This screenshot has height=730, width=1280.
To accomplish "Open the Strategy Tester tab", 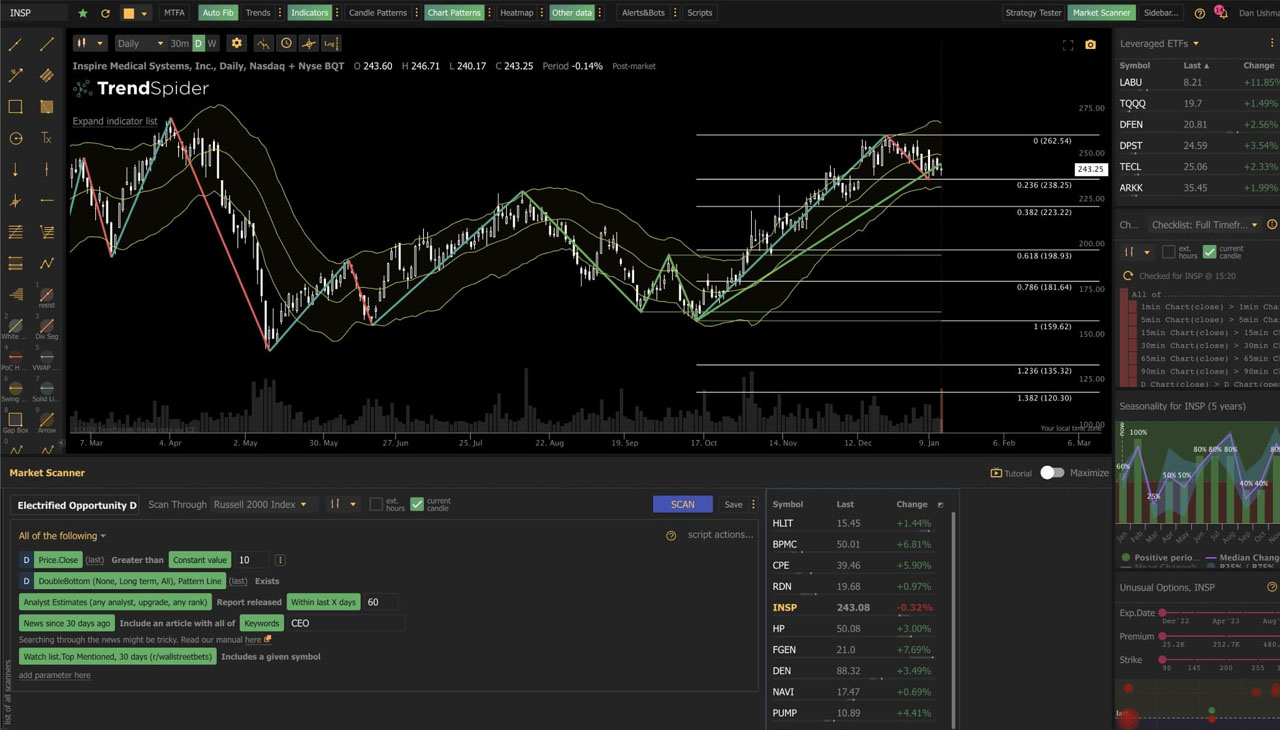I will pos(1033,13).
